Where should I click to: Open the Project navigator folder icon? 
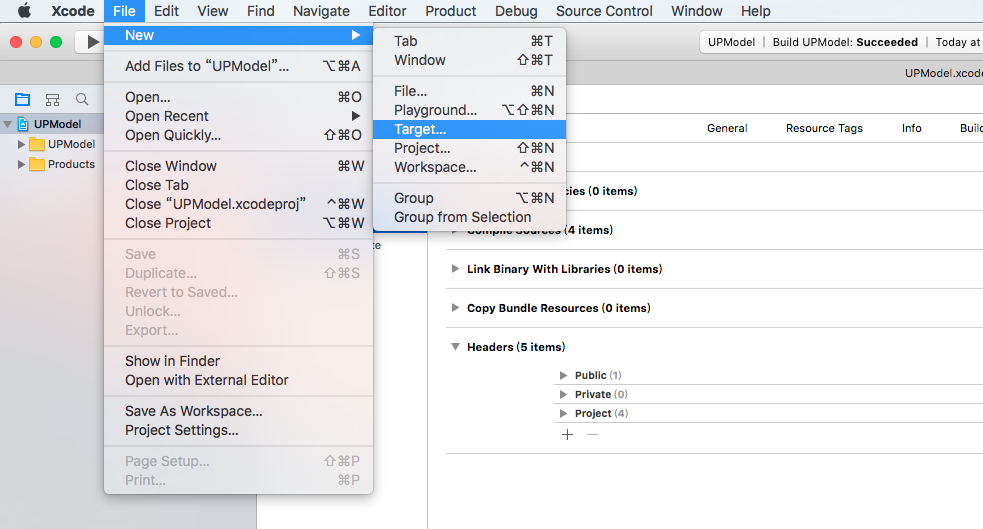22,99
